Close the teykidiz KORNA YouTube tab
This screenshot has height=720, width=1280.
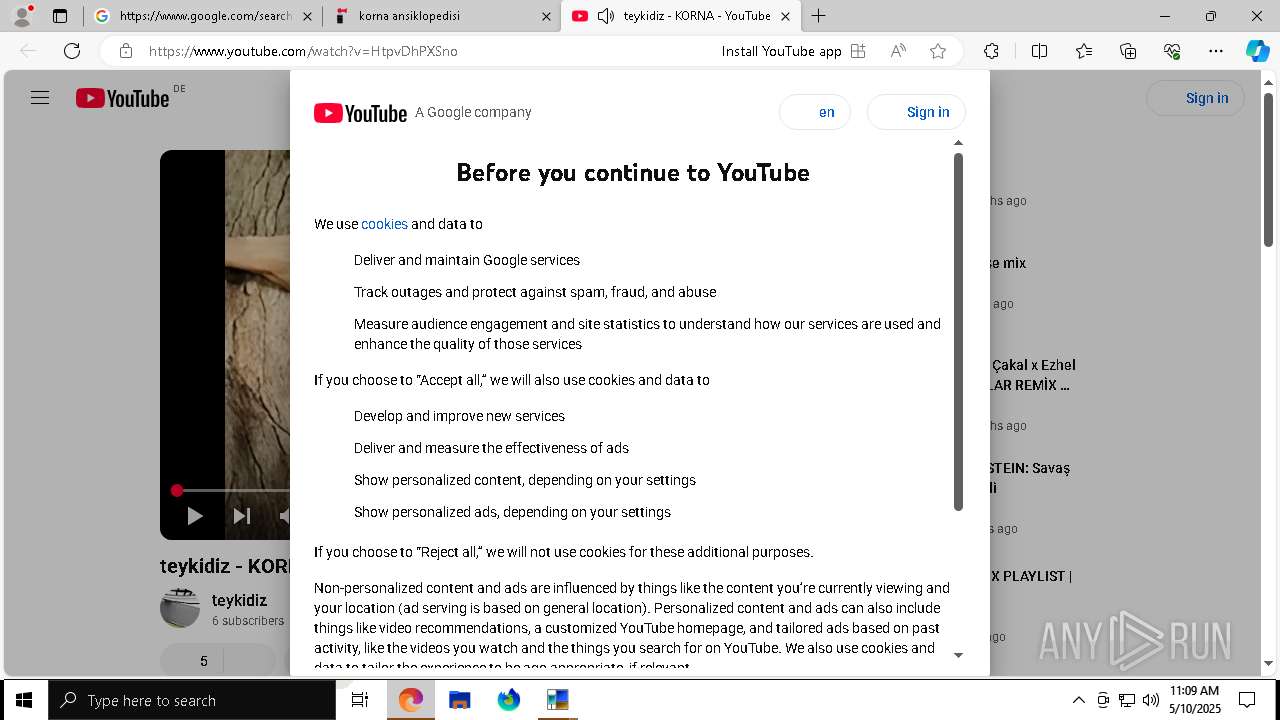(786, 16)
